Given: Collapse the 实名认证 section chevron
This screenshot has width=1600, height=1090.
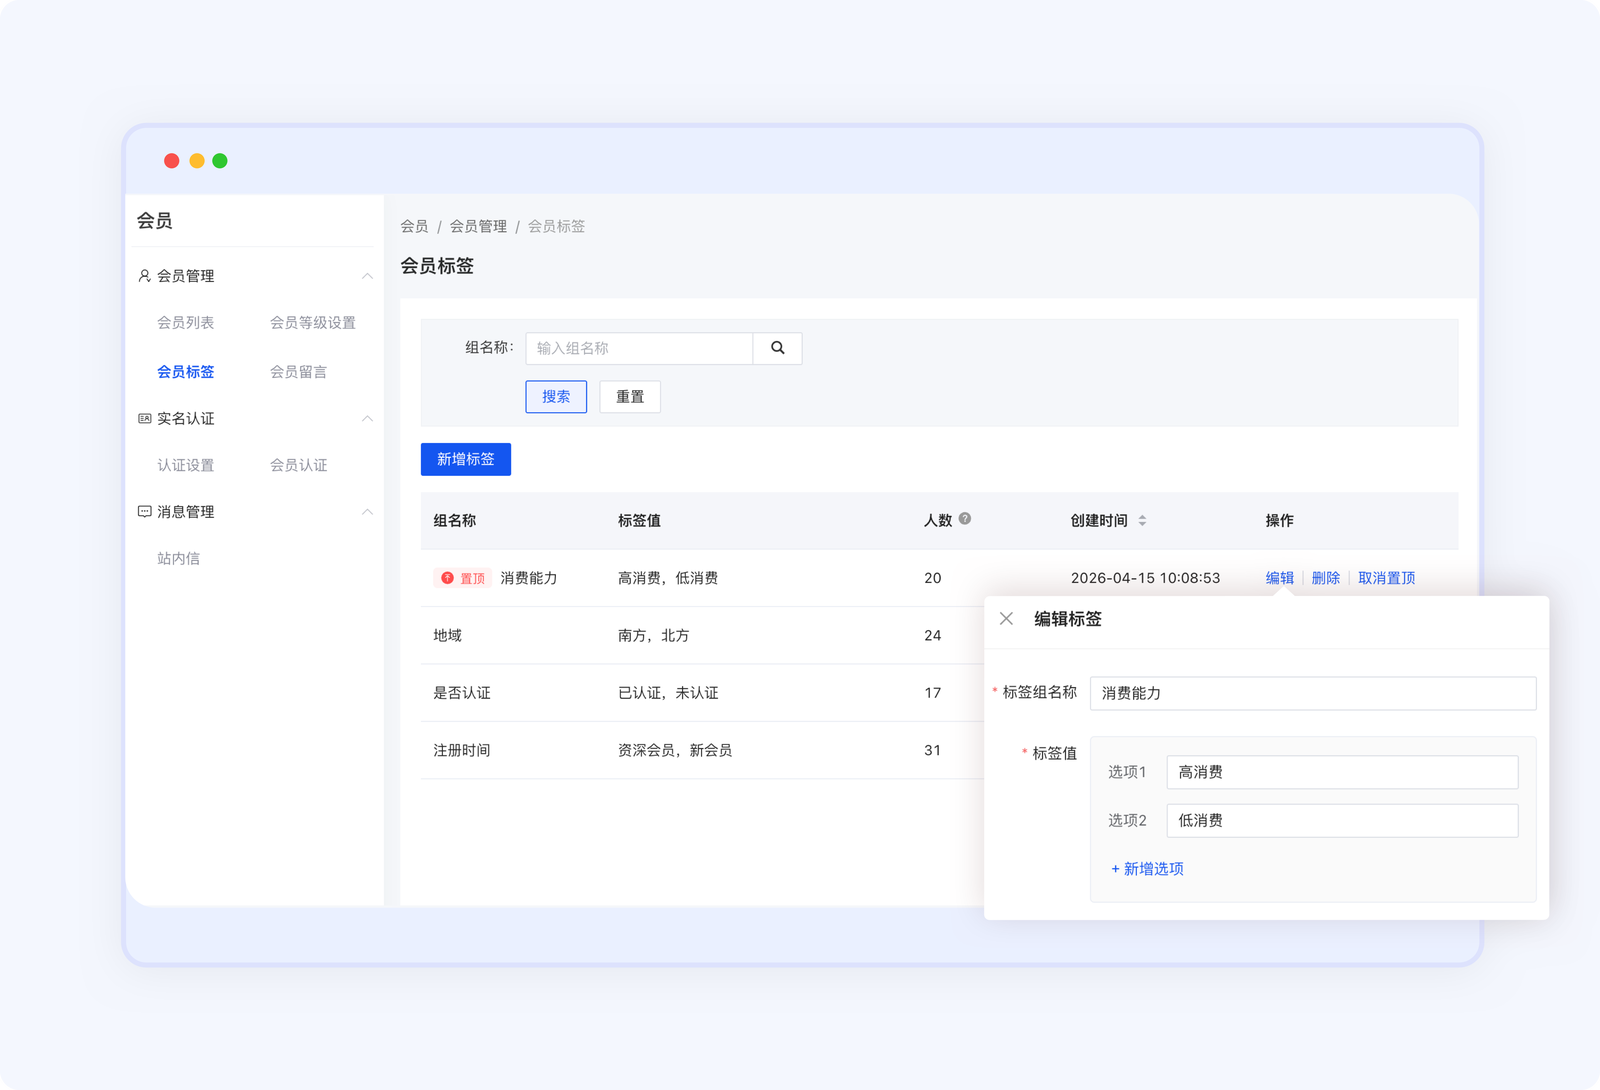Looking at the screenshot, I should point(368,418).
